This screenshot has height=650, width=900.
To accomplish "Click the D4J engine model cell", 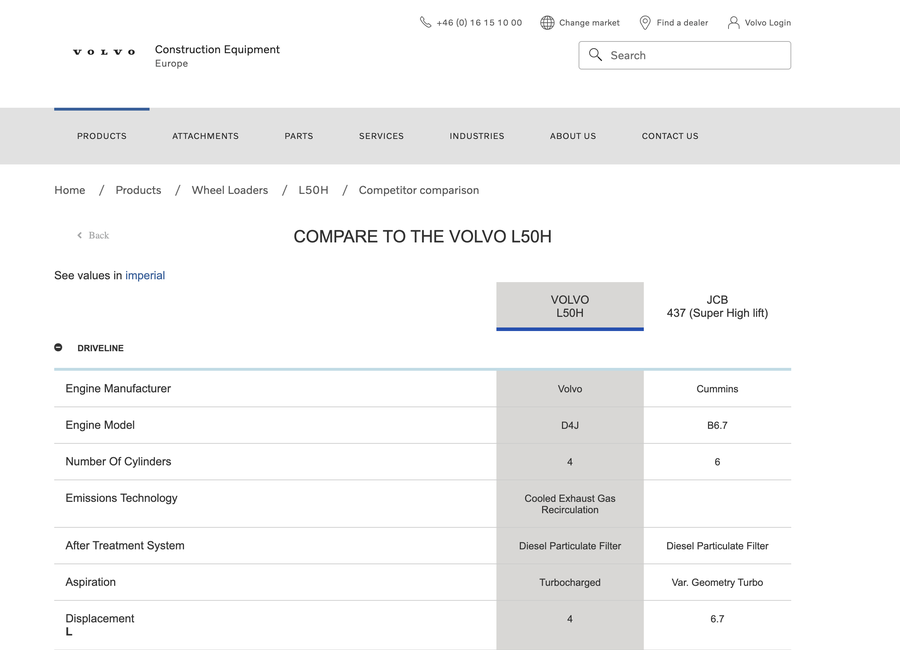I will [570, 425].
